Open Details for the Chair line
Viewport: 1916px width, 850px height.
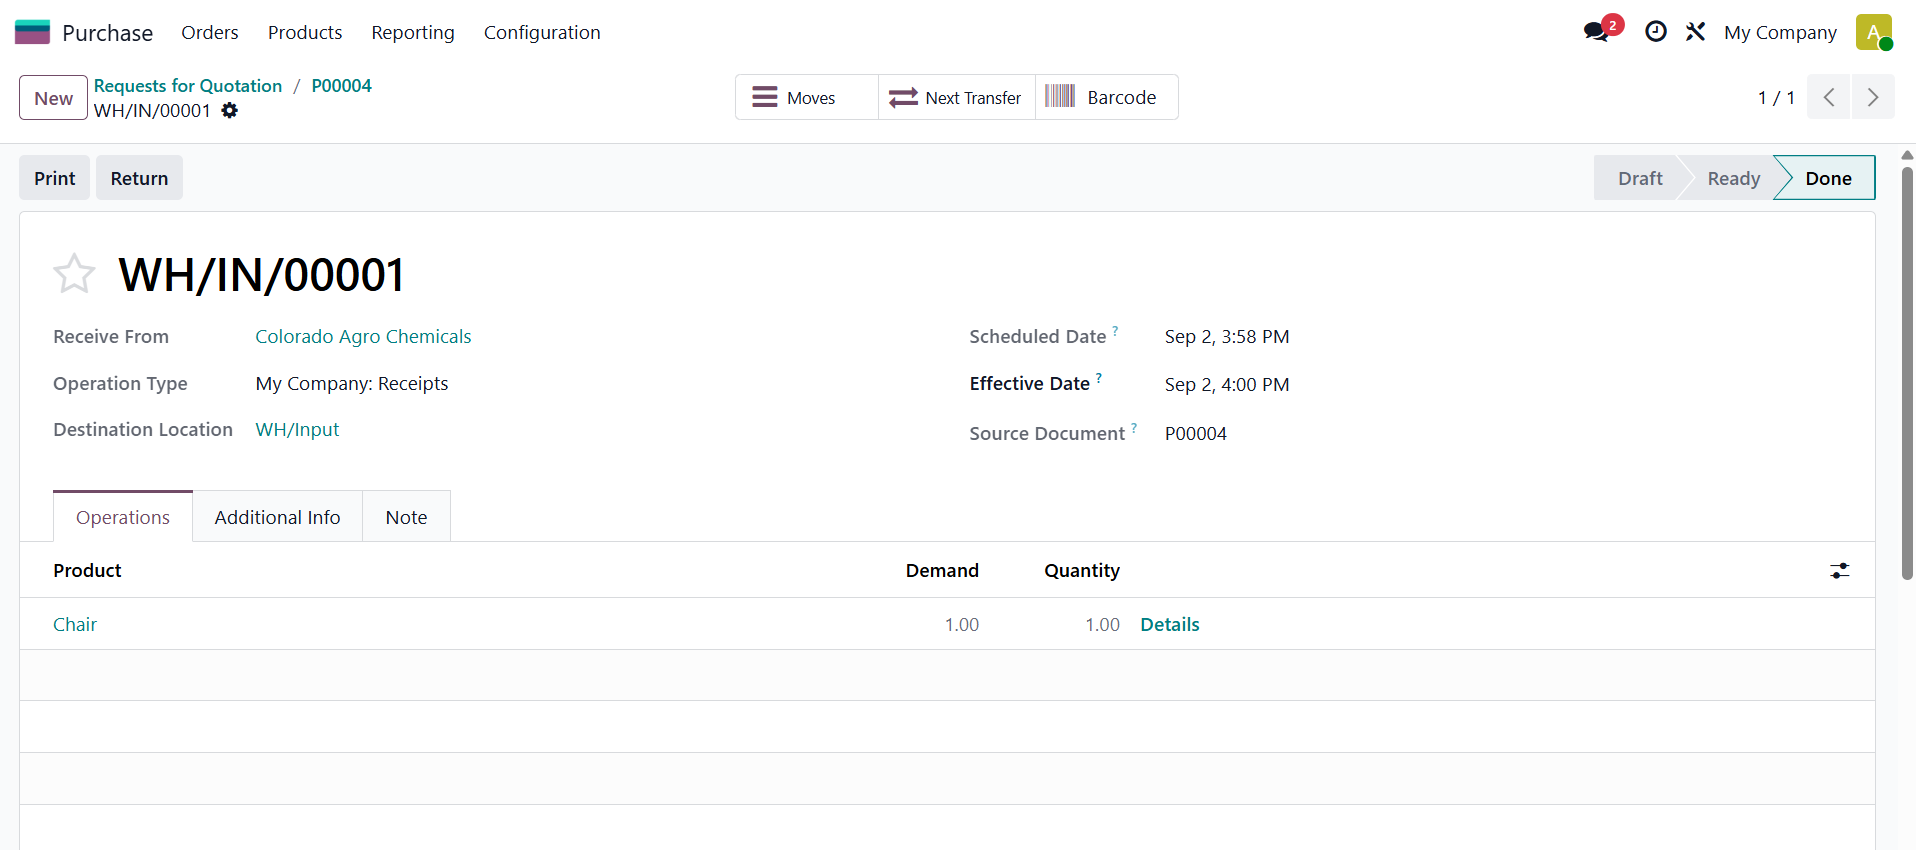pyautogui.click(x=1170, y=625)
